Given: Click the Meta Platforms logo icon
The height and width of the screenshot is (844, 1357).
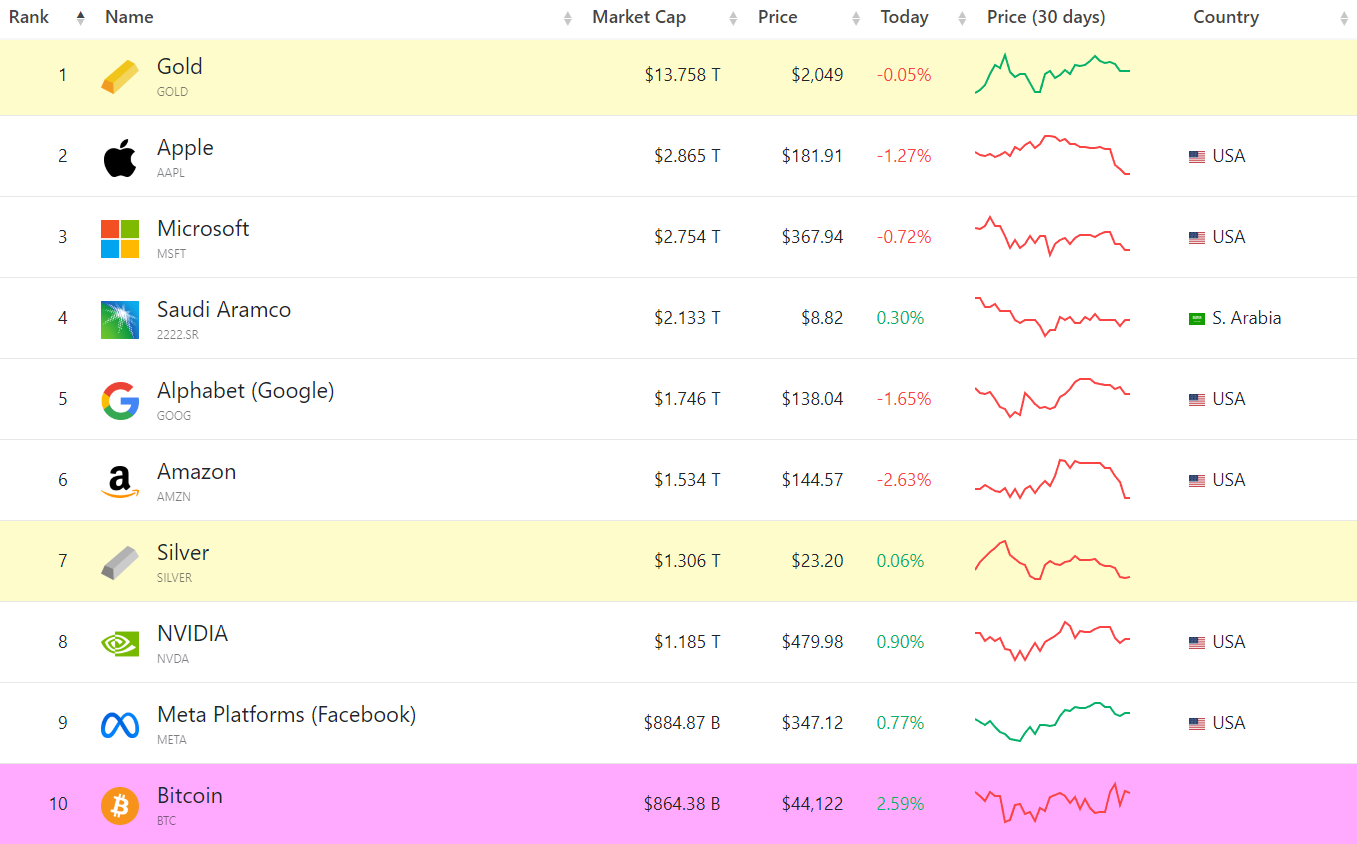Looking at the screenshot, I should [120, 724].
